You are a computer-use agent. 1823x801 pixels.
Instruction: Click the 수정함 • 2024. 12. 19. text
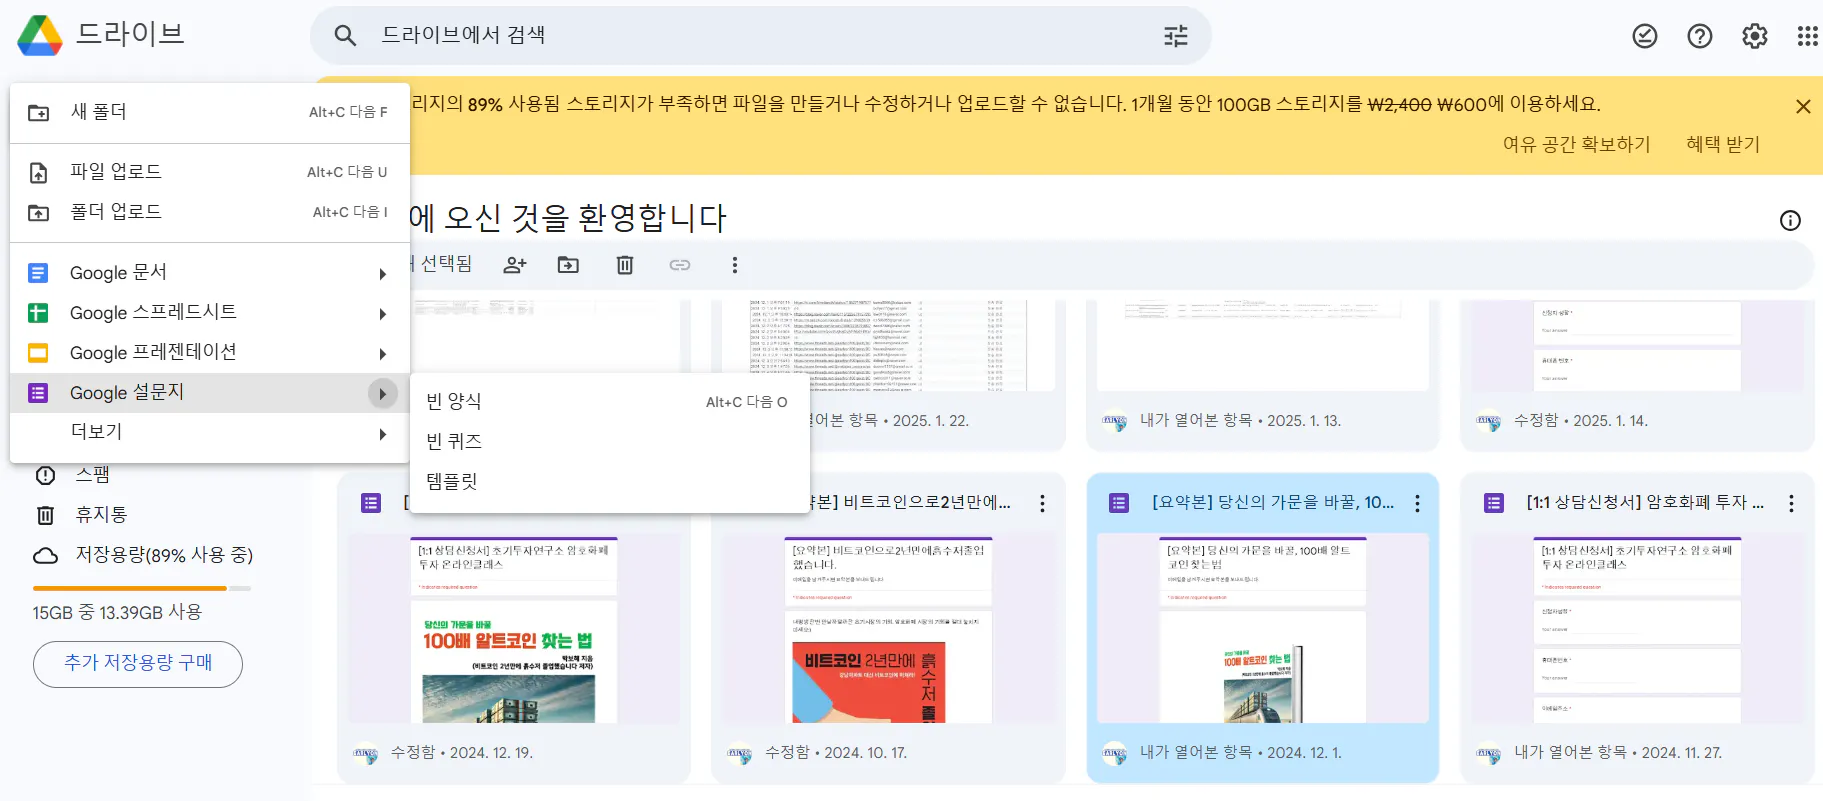[x=461, y=753]
